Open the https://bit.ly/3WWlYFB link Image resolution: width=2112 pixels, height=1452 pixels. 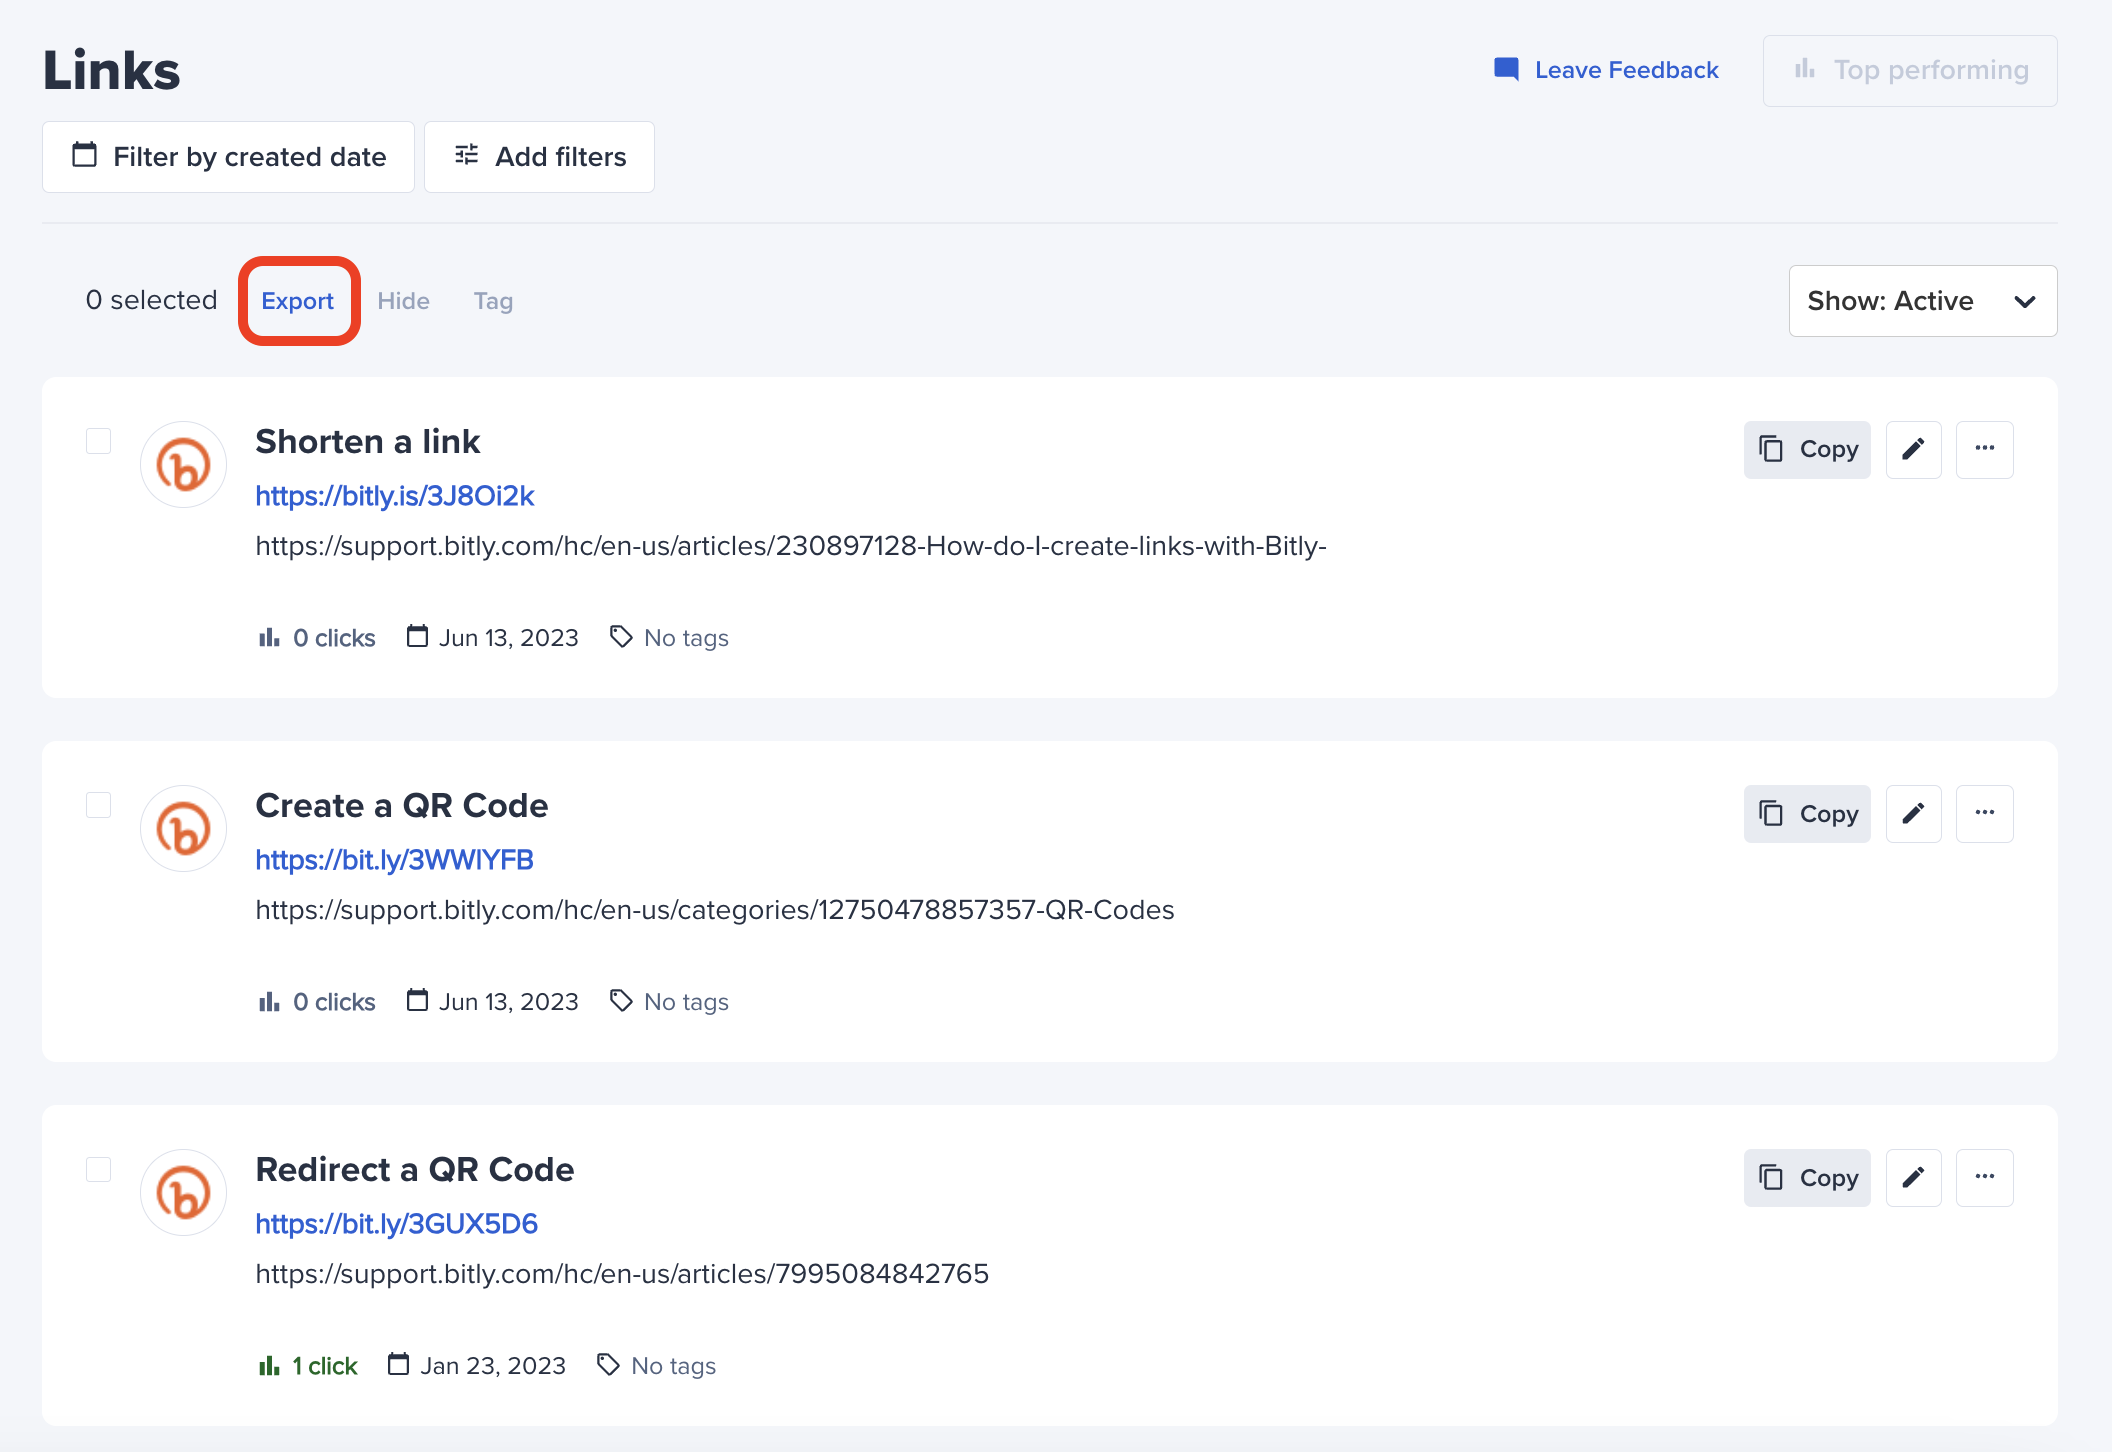pos(394,860)
